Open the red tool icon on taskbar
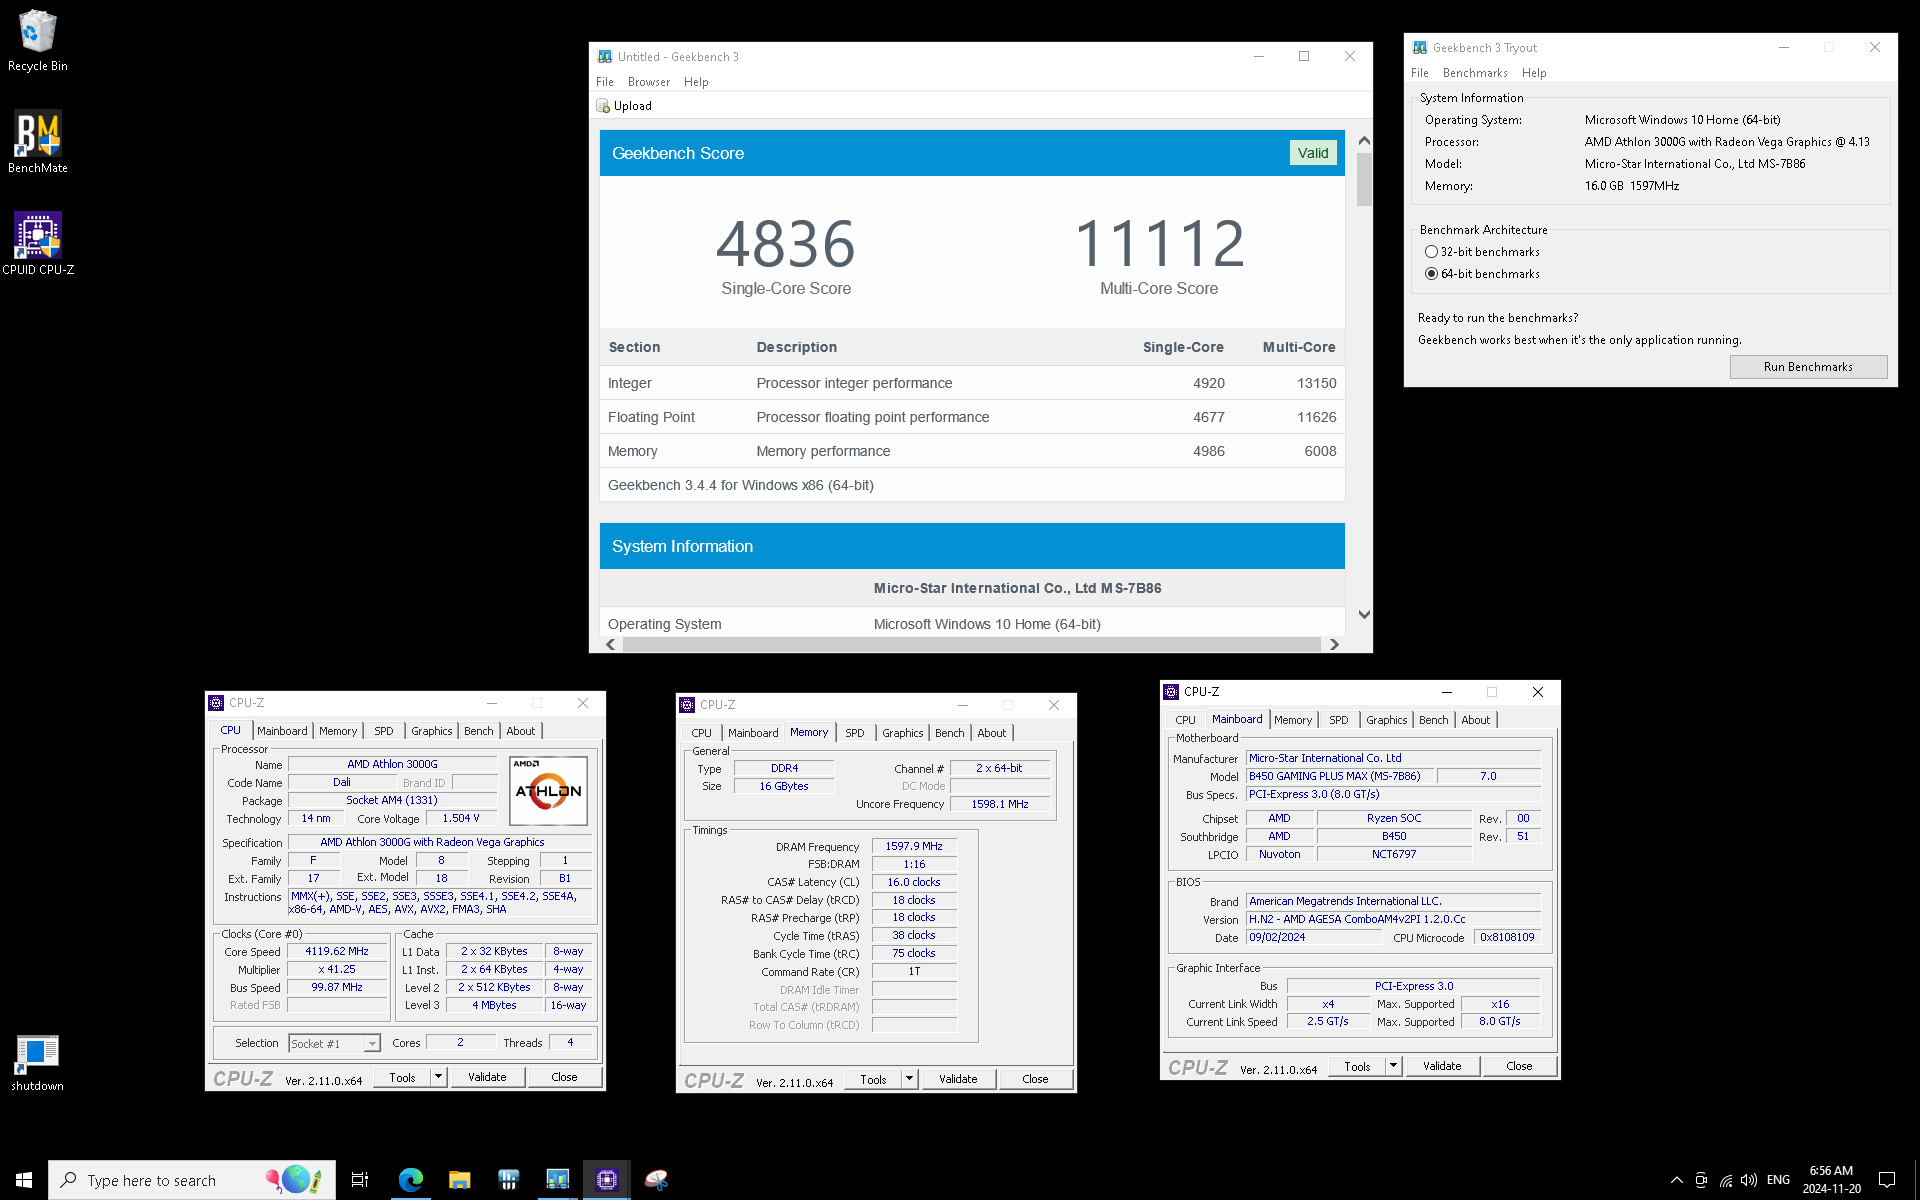 click(x=656, y=1180)
